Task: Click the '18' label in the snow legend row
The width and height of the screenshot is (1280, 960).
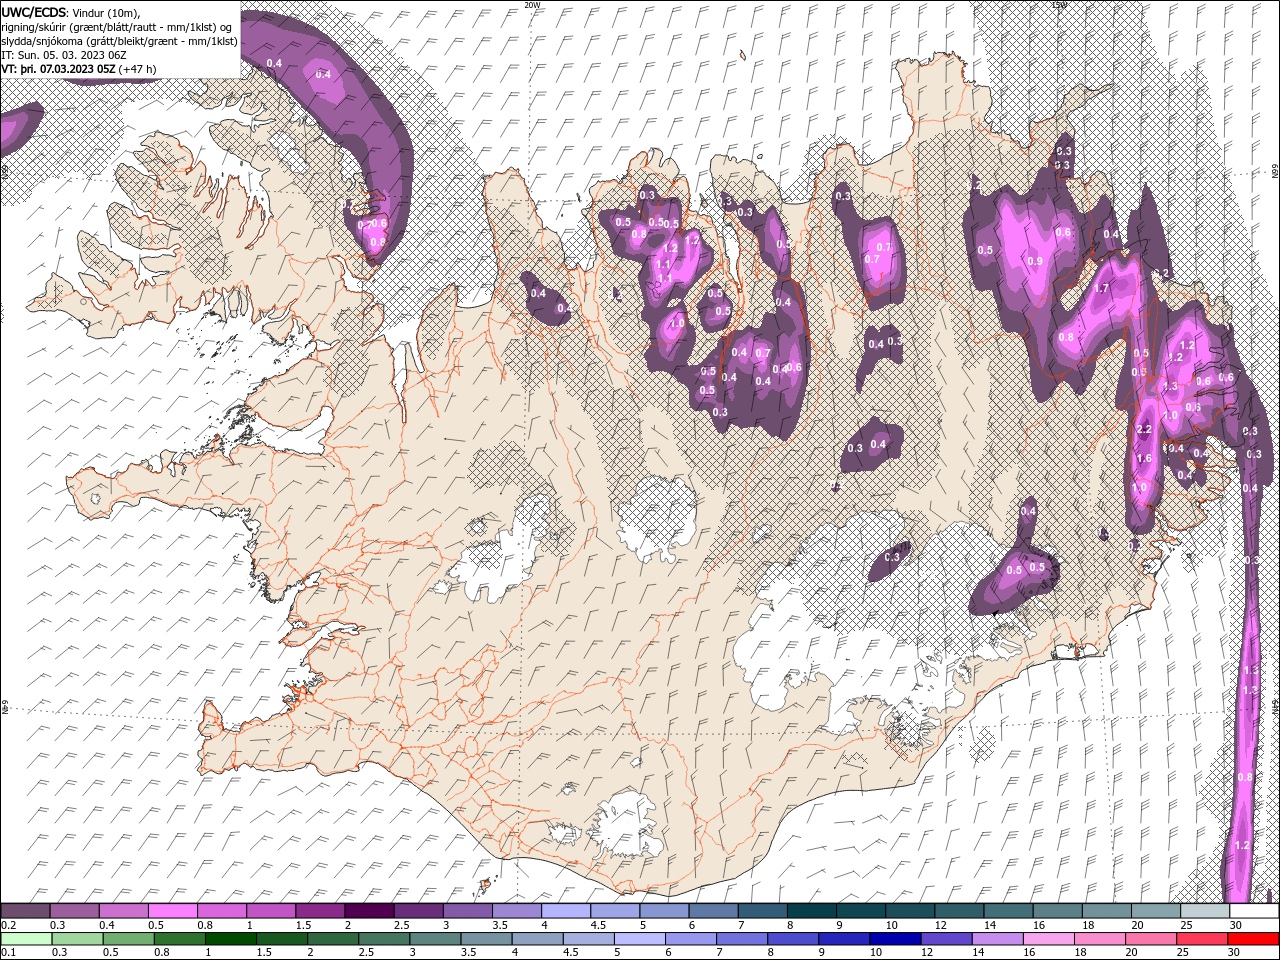Action: point(1088,926)
